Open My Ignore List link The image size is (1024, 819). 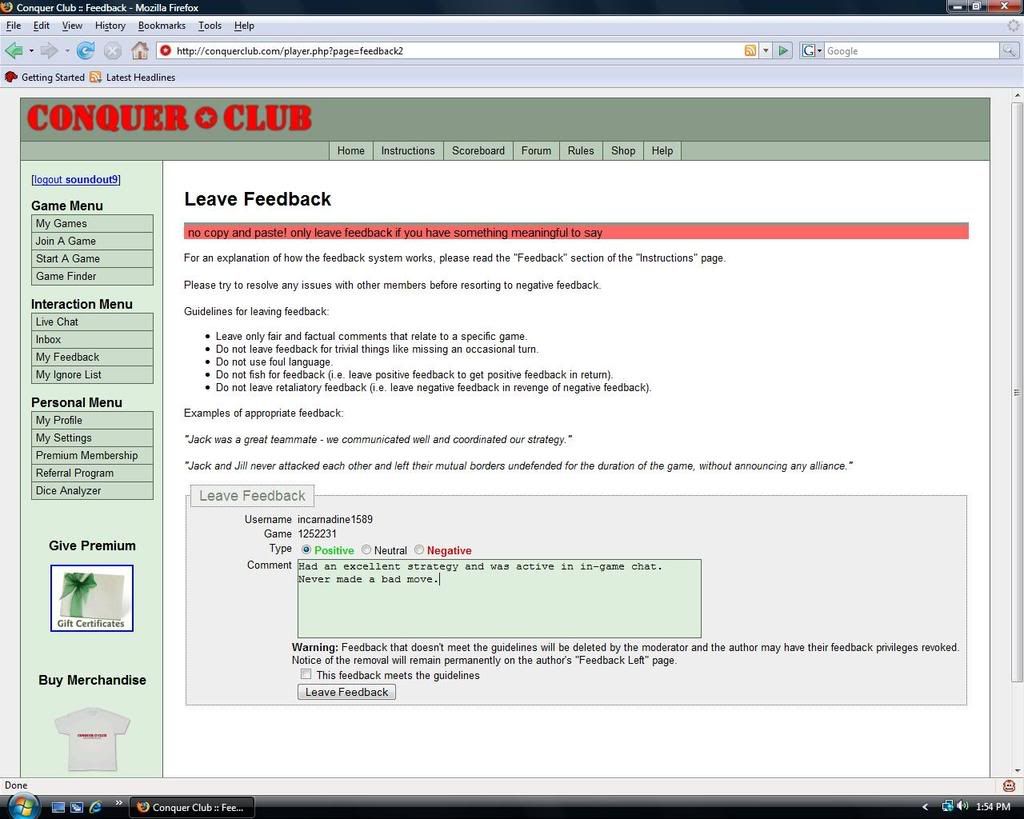(92, 375)
